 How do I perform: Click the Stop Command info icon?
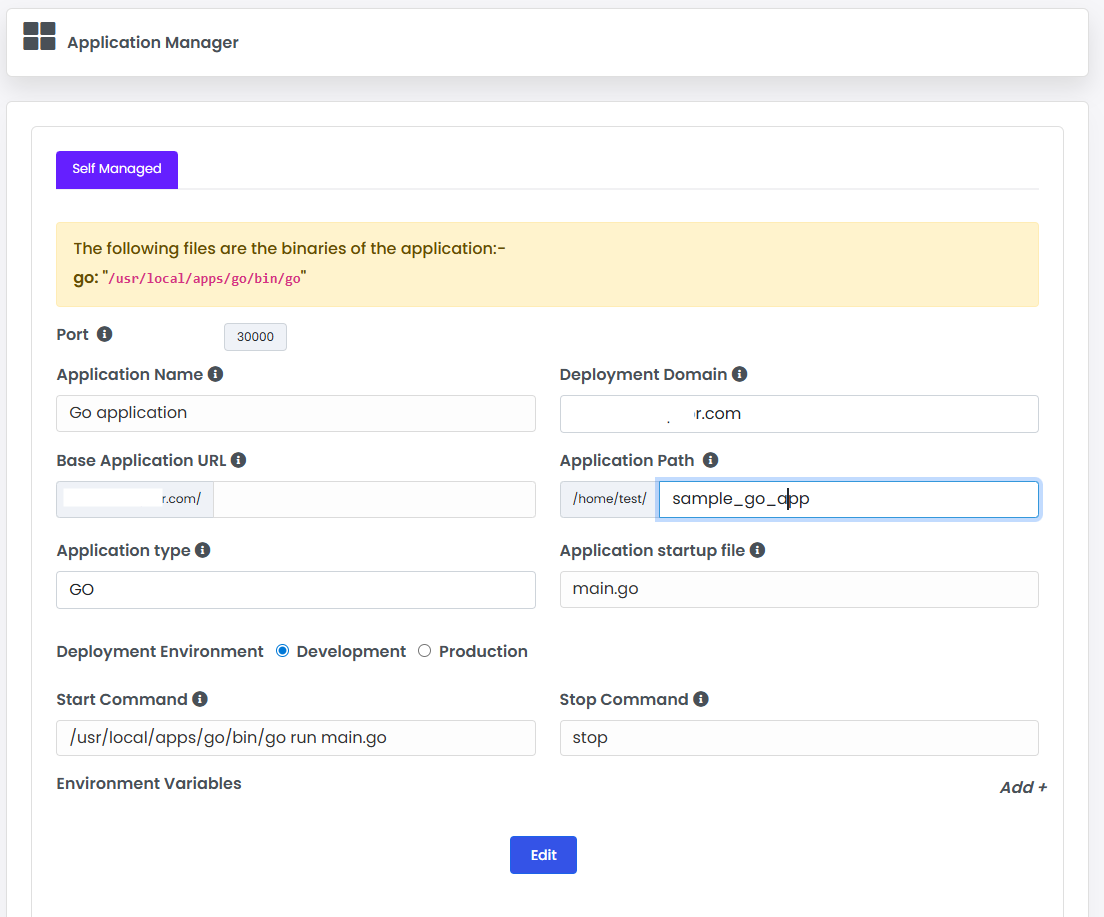click(701, 700)
